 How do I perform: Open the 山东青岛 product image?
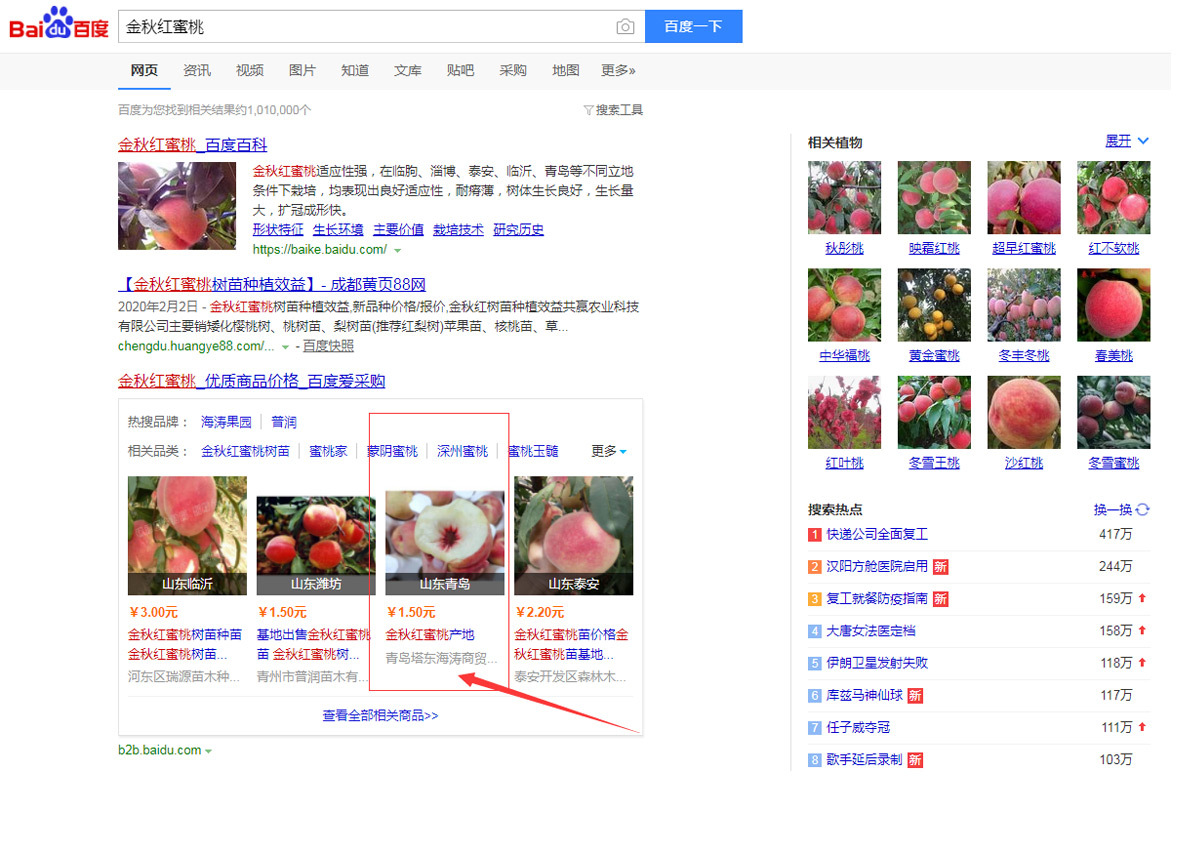(445, 542)
